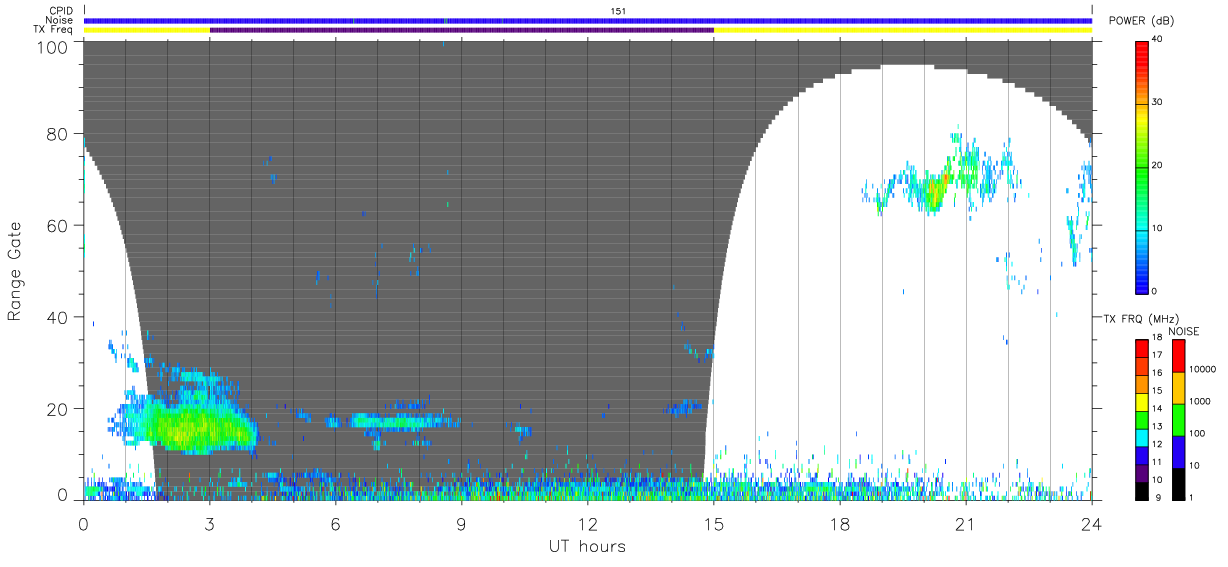
Task: Click the 1000 label on the NOISE legend
Action: [x=1200, y=401]
